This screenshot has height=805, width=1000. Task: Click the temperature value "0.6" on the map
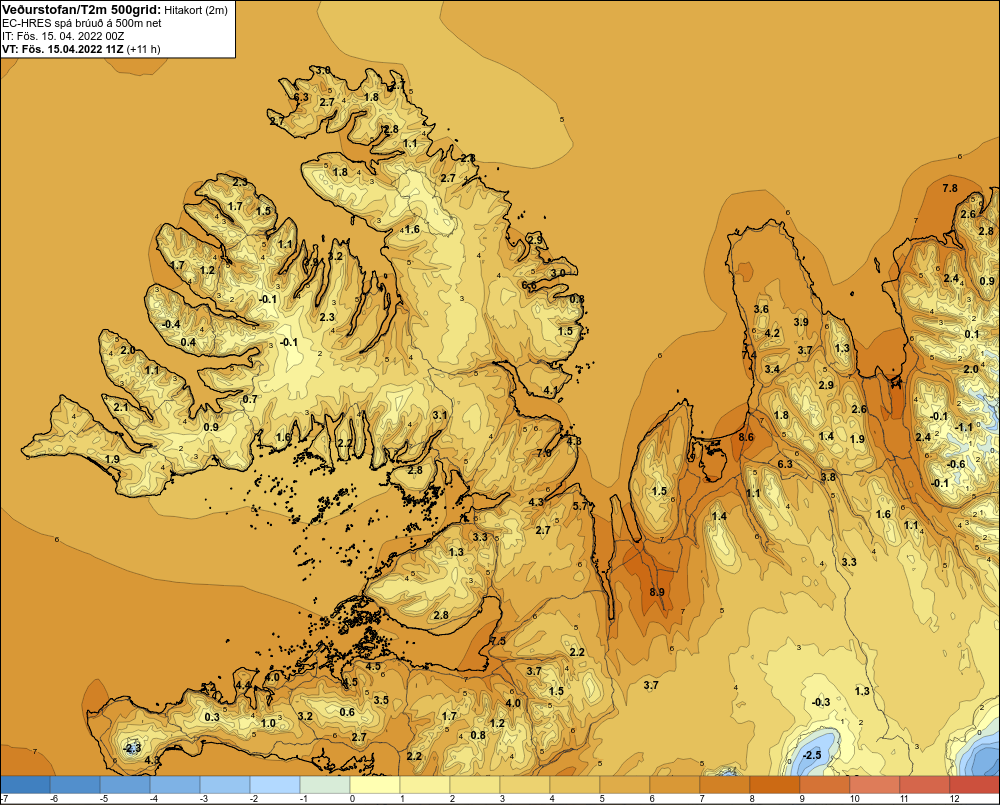(347, 713)
